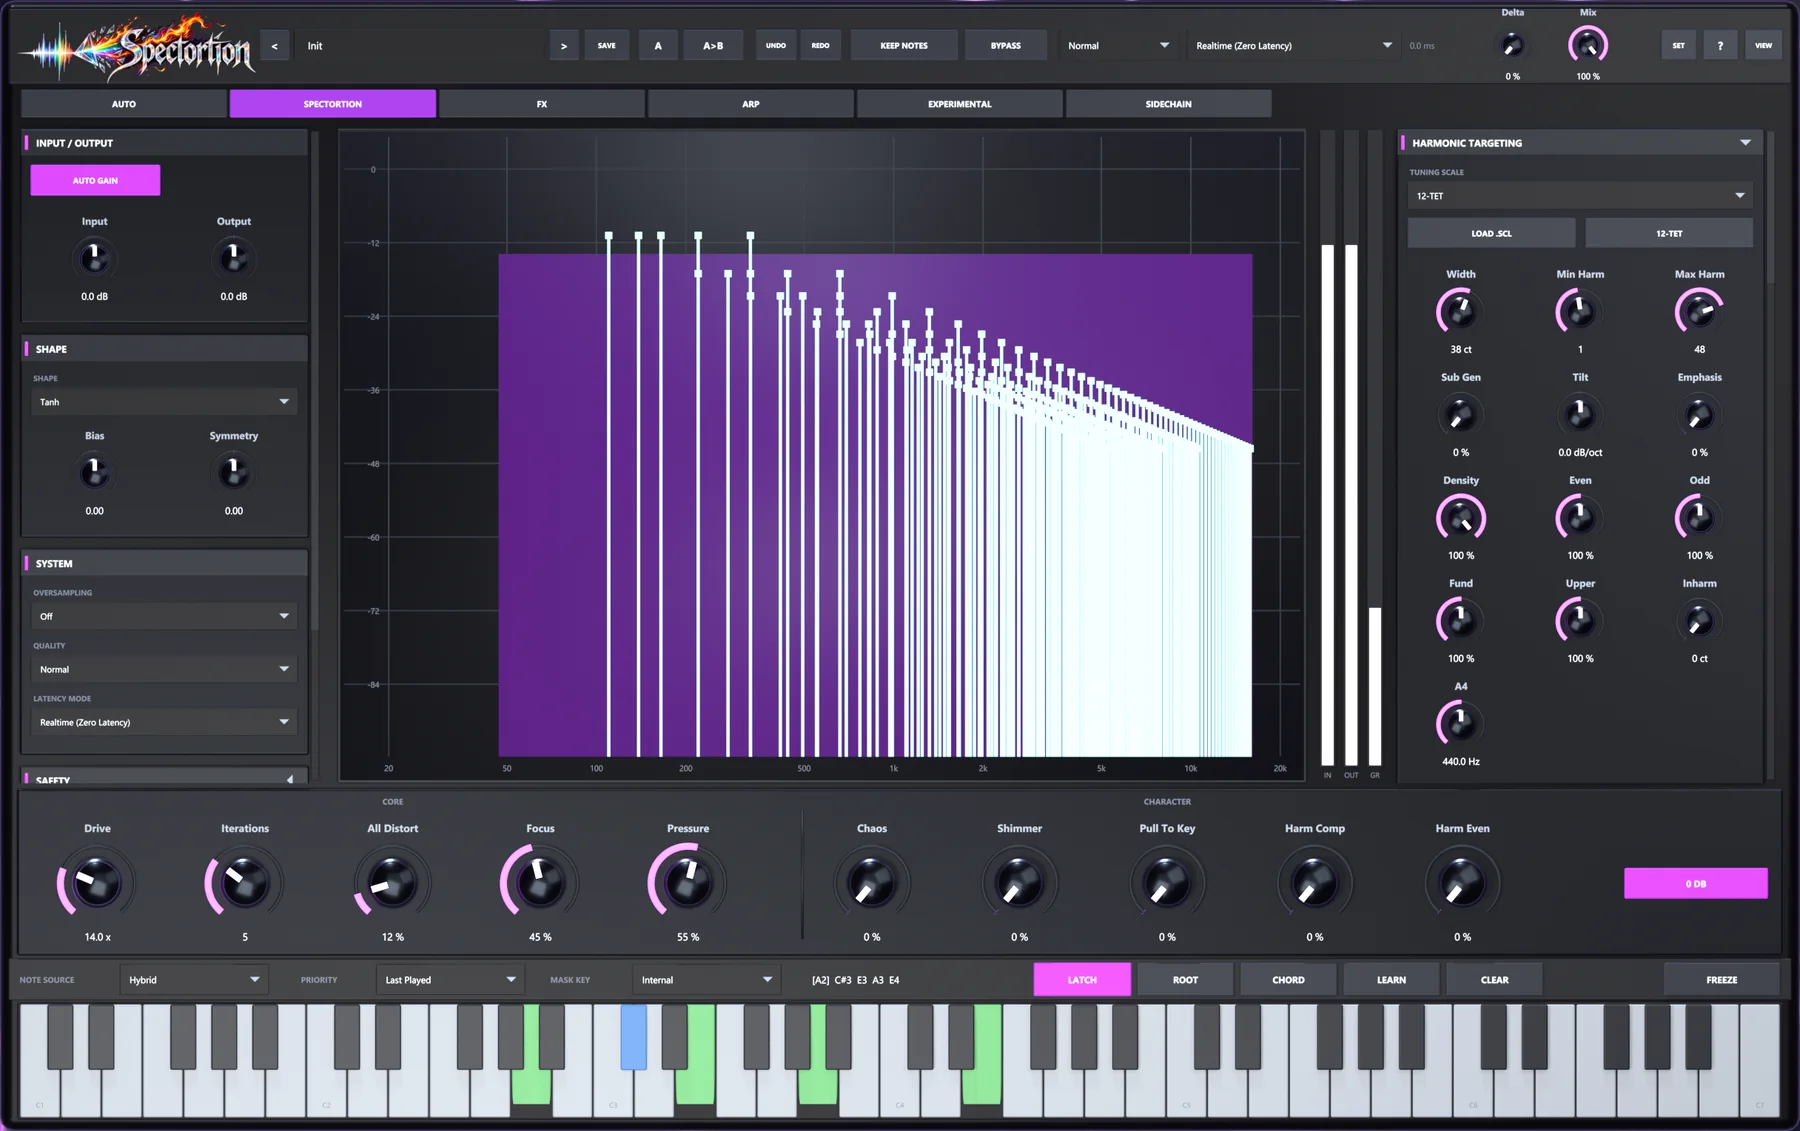1800x1131 pixels.
Task: Open help with the question mark button
Action: pyautogui.click(x=1720, y=45)
